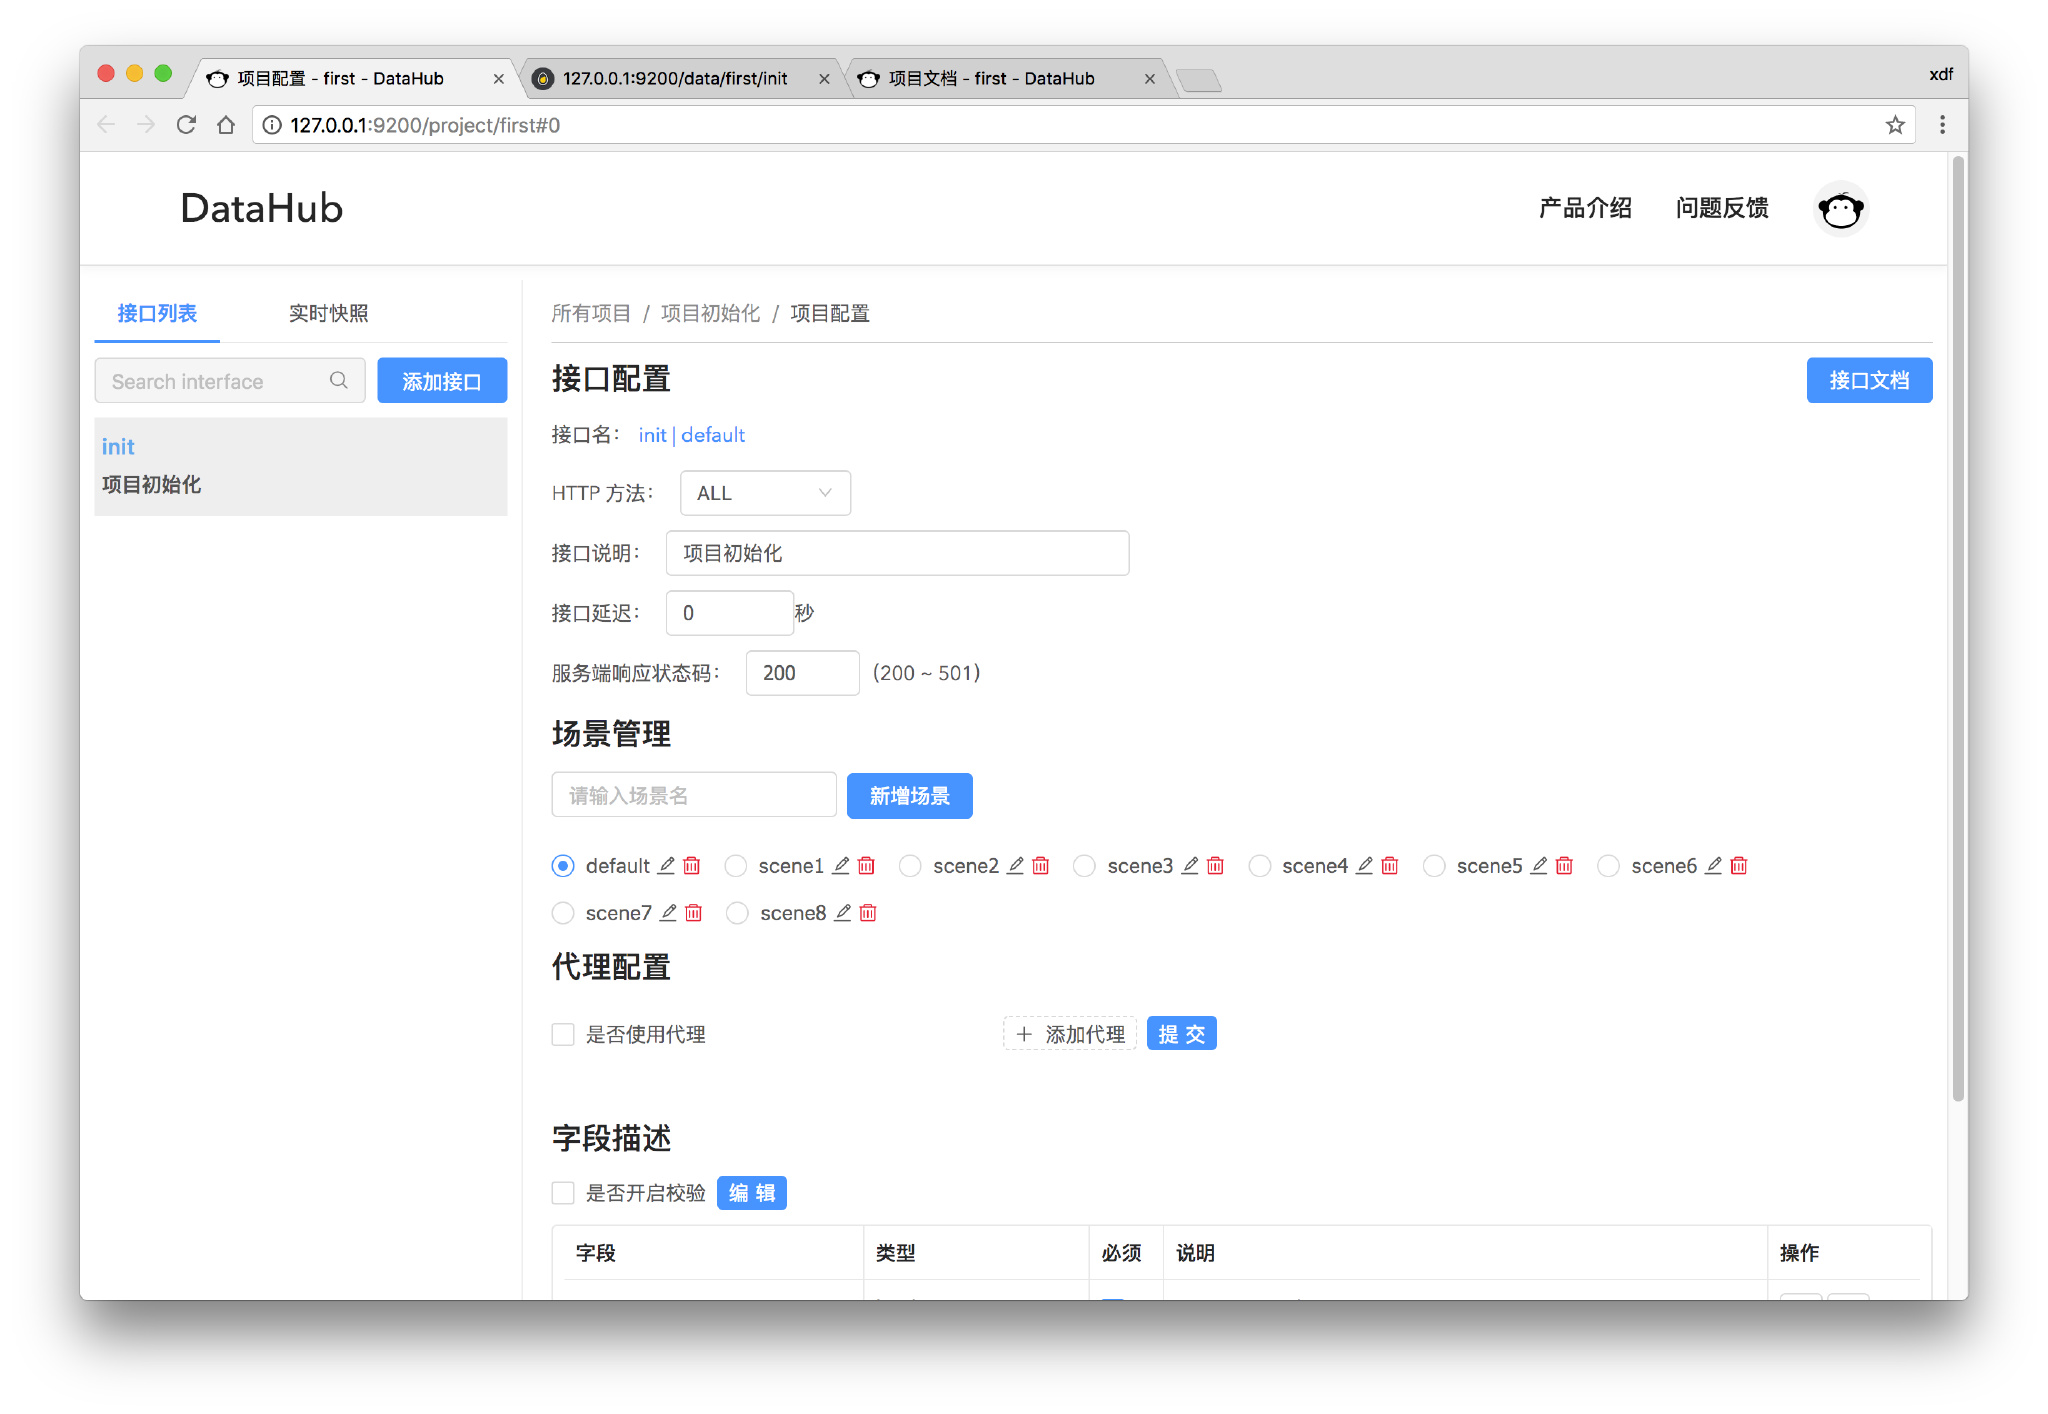The image size is (2048, 1414).
Task: Select the scene2 radio button
Action: coord(910,866)
